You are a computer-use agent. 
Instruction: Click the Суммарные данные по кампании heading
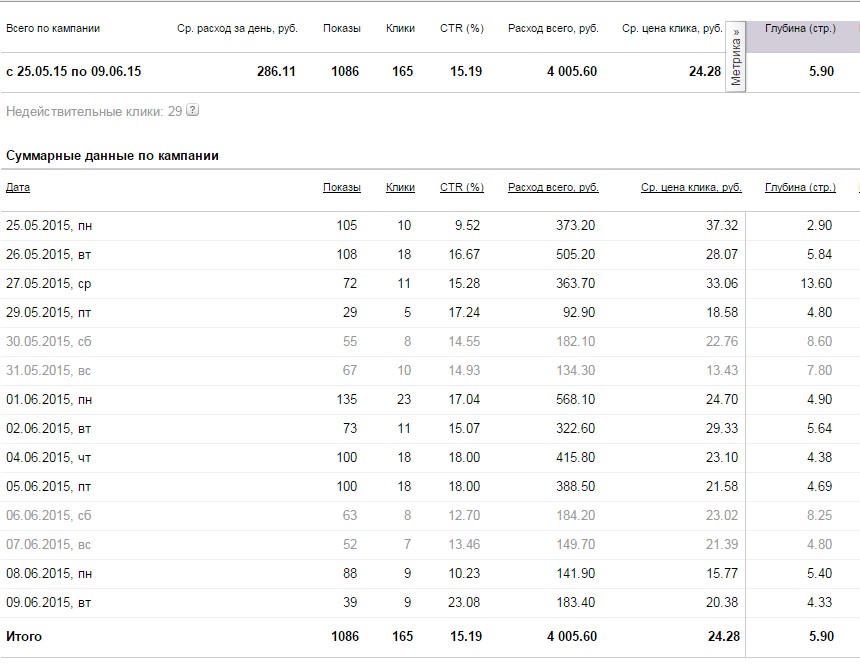pyautogui.click(x=112, y=156)
